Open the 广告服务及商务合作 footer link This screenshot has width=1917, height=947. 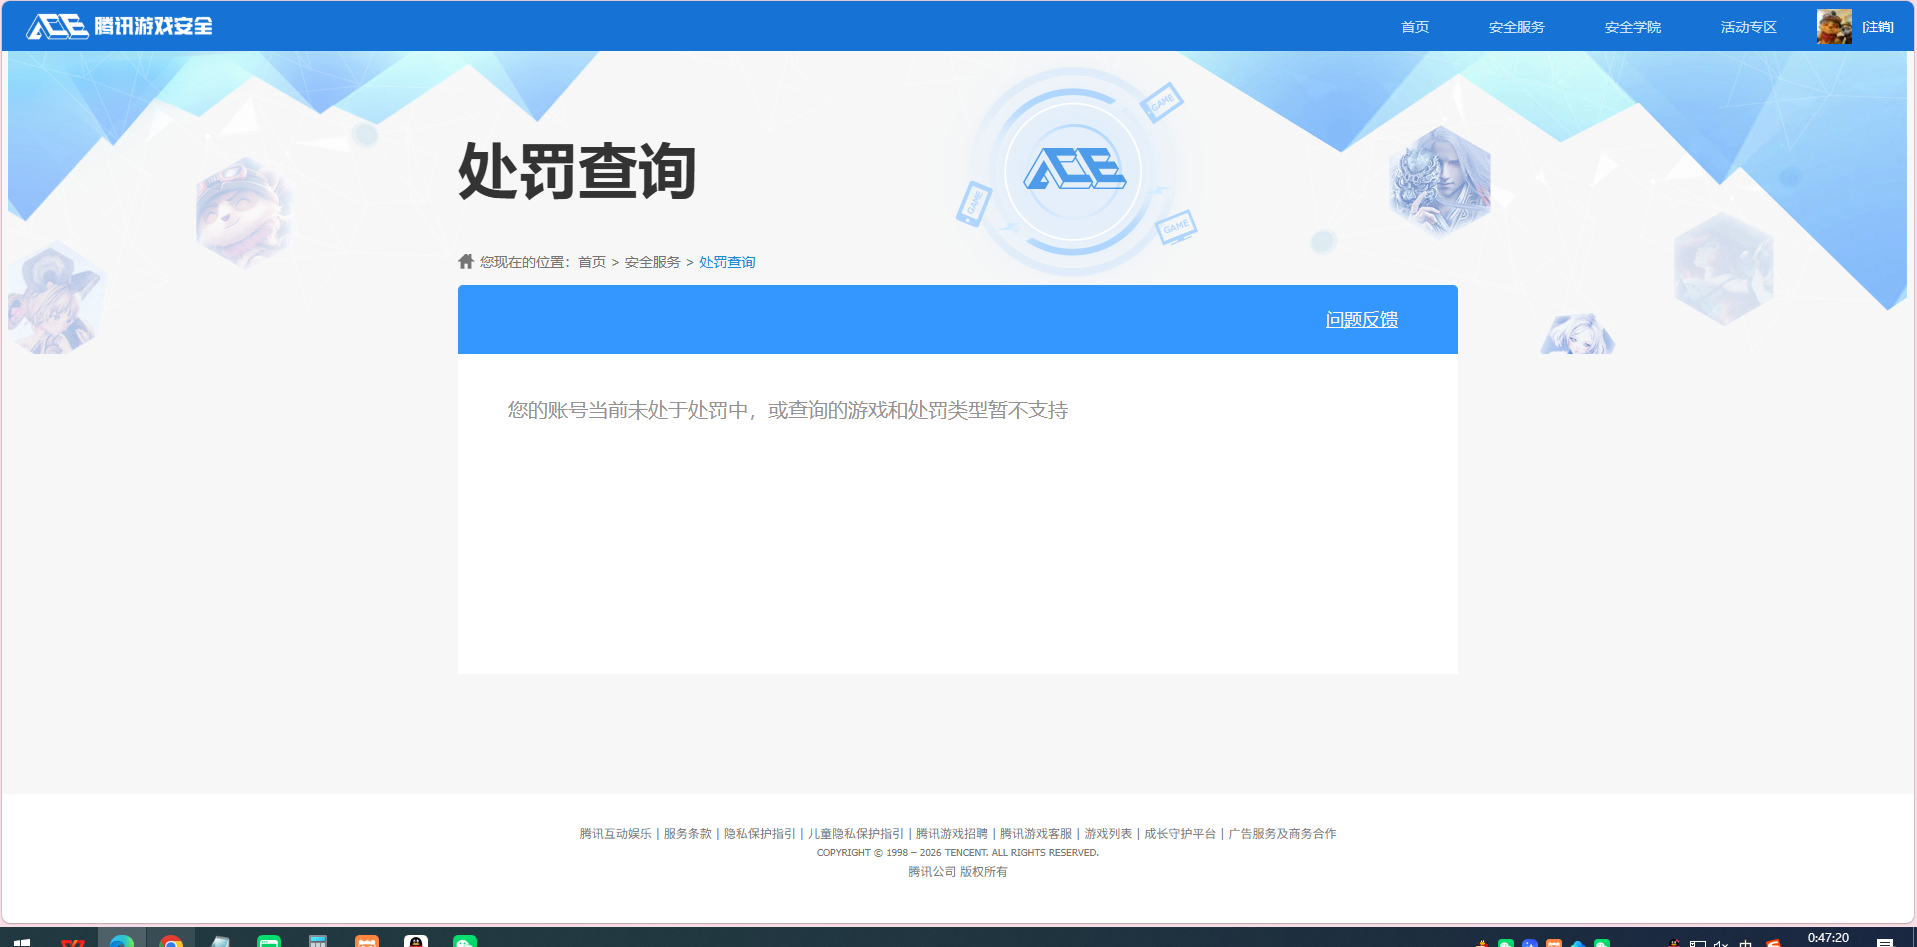point(1282,834)
